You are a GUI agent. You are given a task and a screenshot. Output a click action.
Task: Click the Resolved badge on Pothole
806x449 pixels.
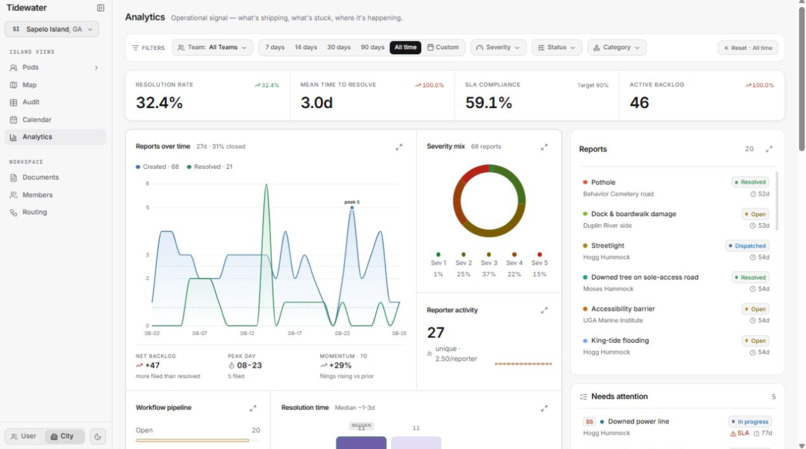click(x=750, y=182)
